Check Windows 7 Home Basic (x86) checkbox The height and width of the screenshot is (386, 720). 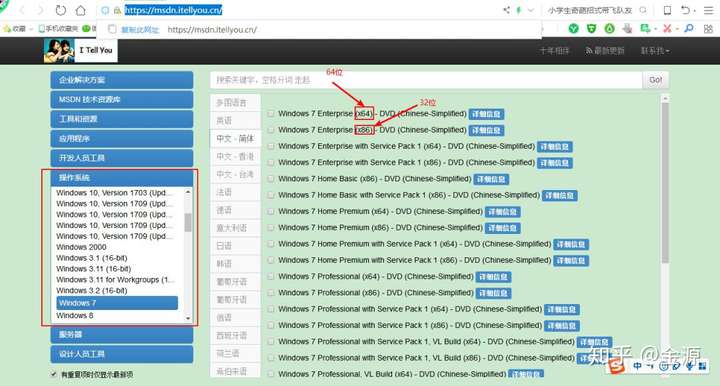pyautogui.click(x=271, y=179)
